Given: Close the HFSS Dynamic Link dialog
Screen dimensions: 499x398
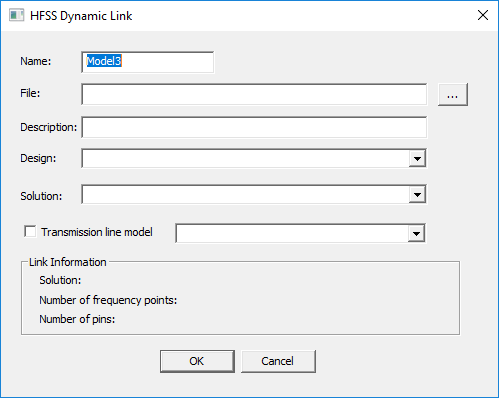Looking at the screenshot, I should 483,15.
